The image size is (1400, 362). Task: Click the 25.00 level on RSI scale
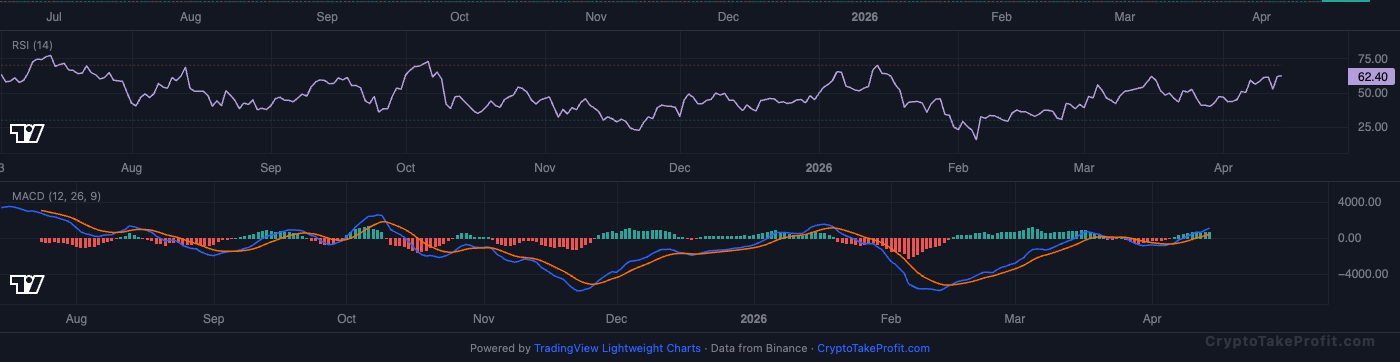pyautogui.click(x=1373, y=127)
